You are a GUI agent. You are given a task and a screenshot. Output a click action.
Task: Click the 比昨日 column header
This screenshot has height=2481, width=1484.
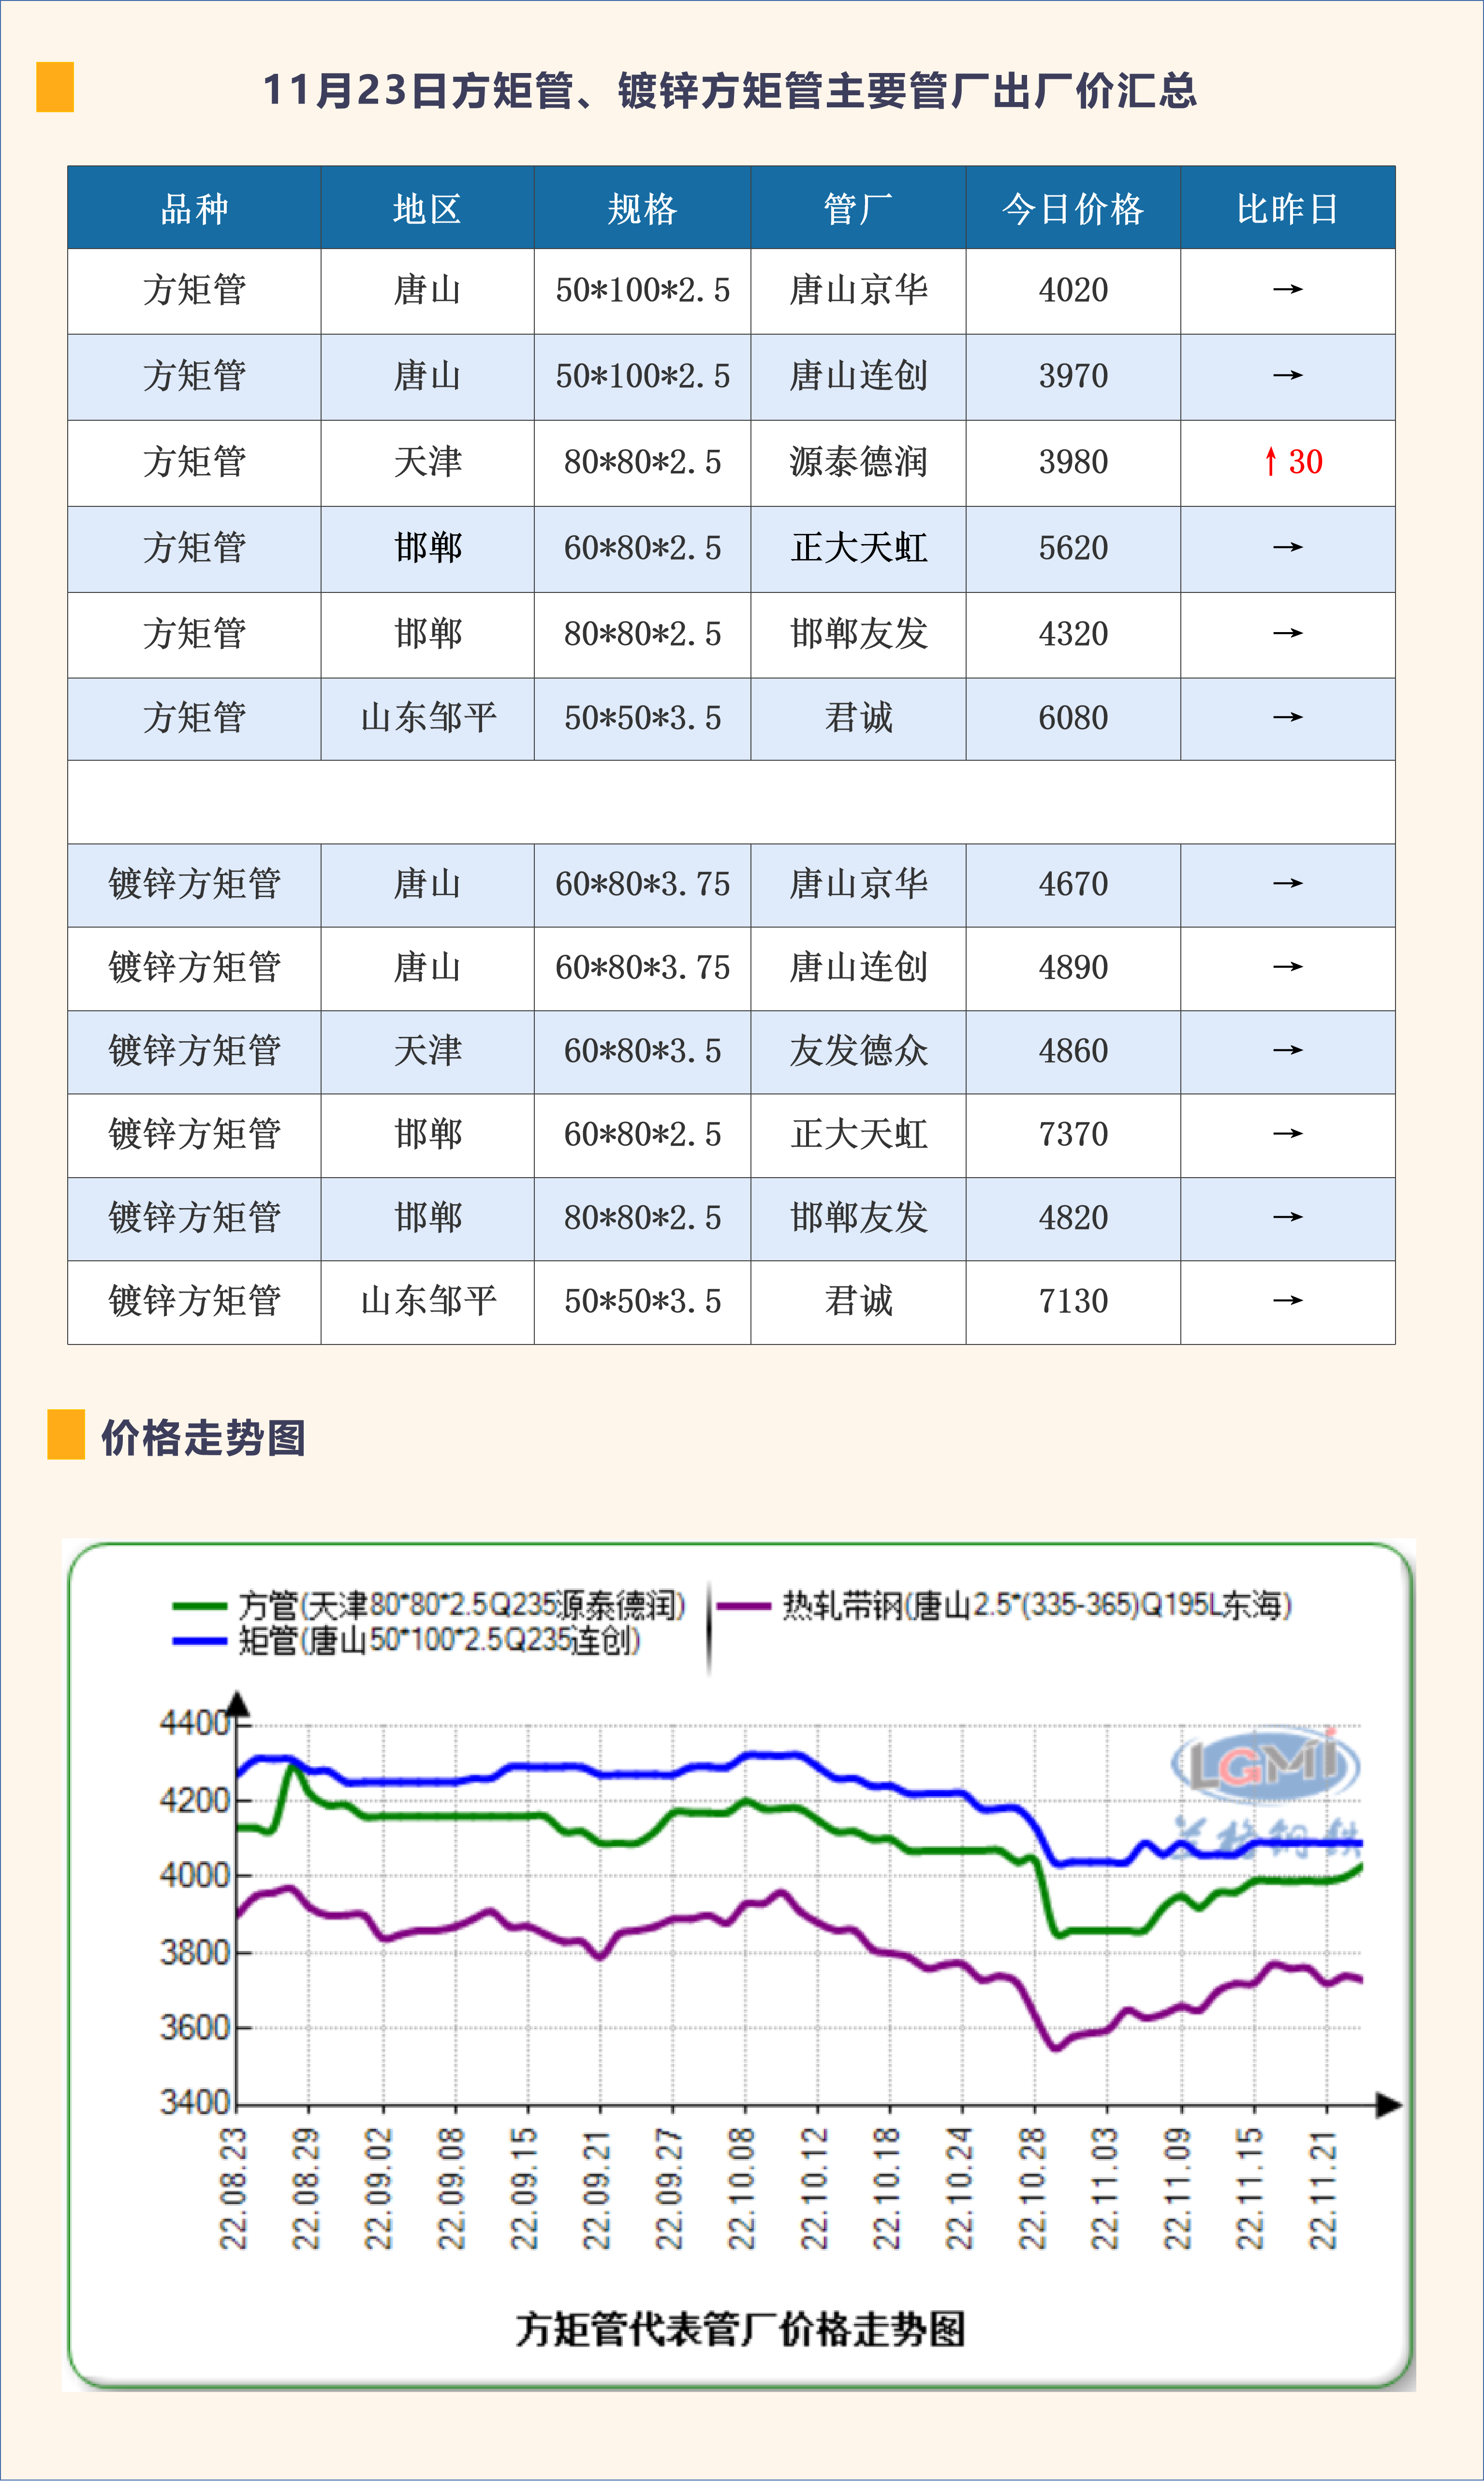coord(1287,209)
